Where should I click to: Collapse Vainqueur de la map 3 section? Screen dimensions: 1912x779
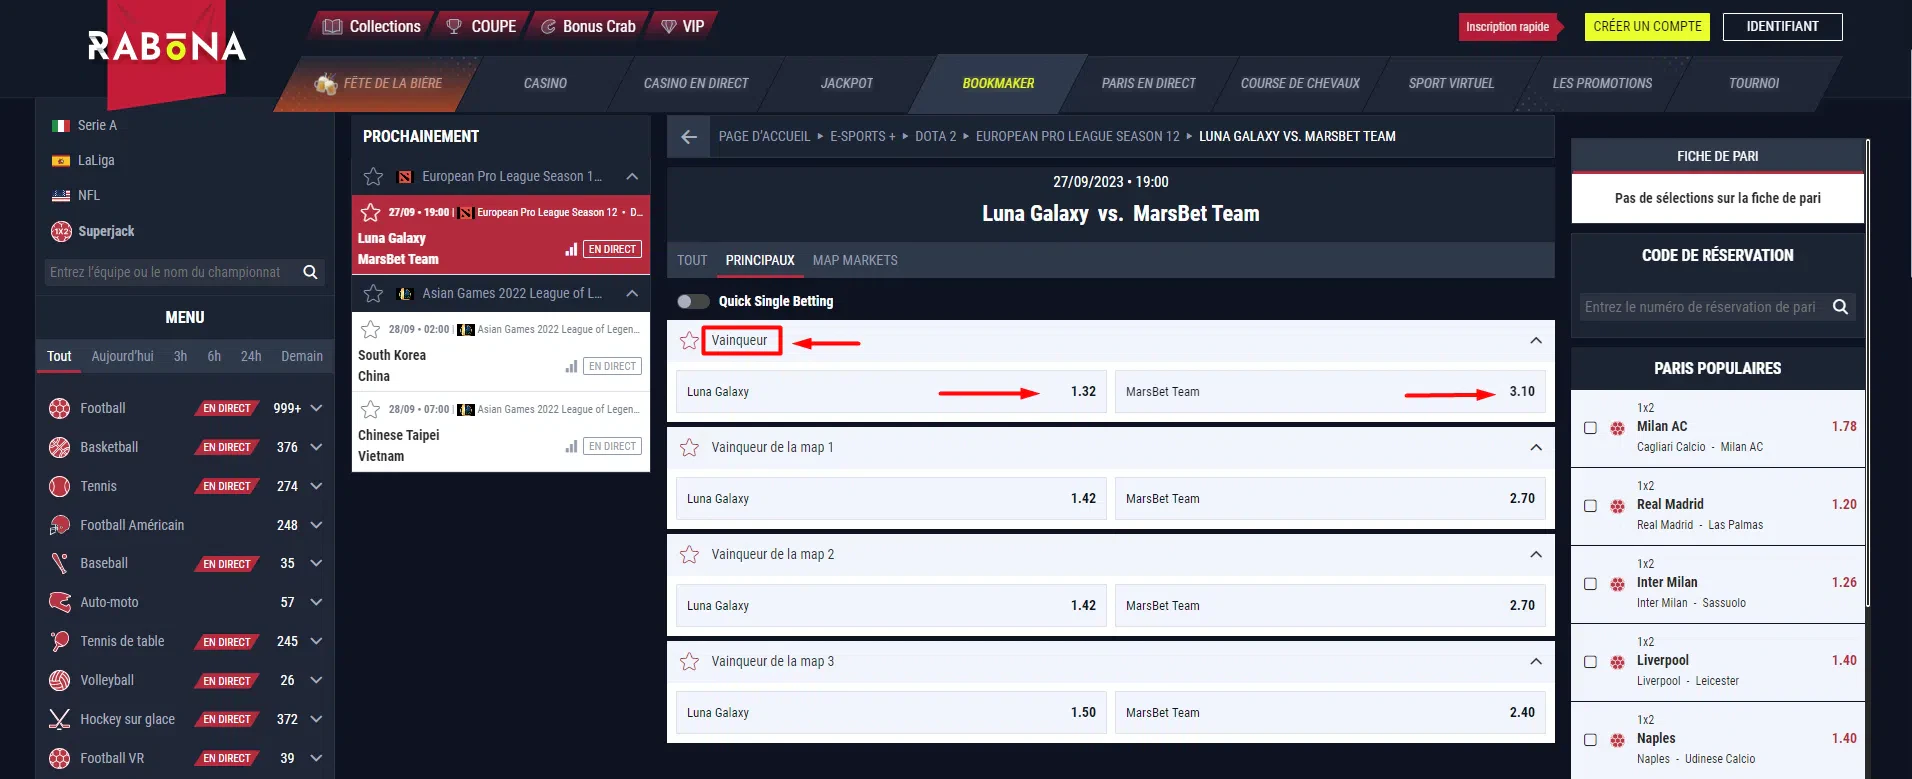coord(1536,661)
